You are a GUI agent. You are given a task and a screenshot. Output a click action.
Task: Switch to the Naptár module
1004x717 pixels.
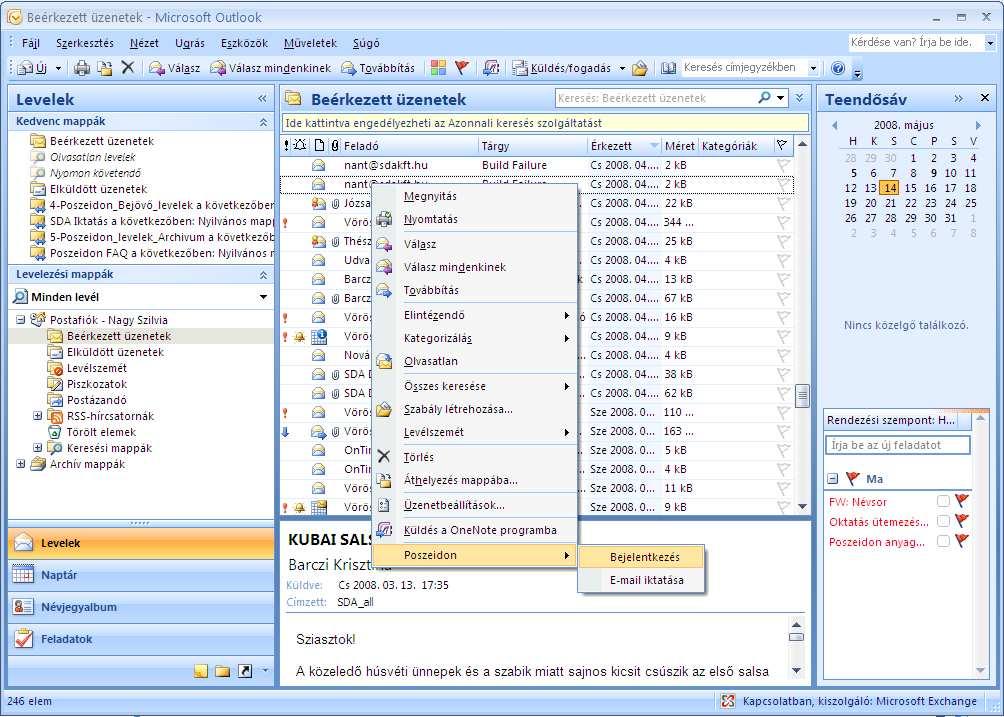tap(141, 575)
